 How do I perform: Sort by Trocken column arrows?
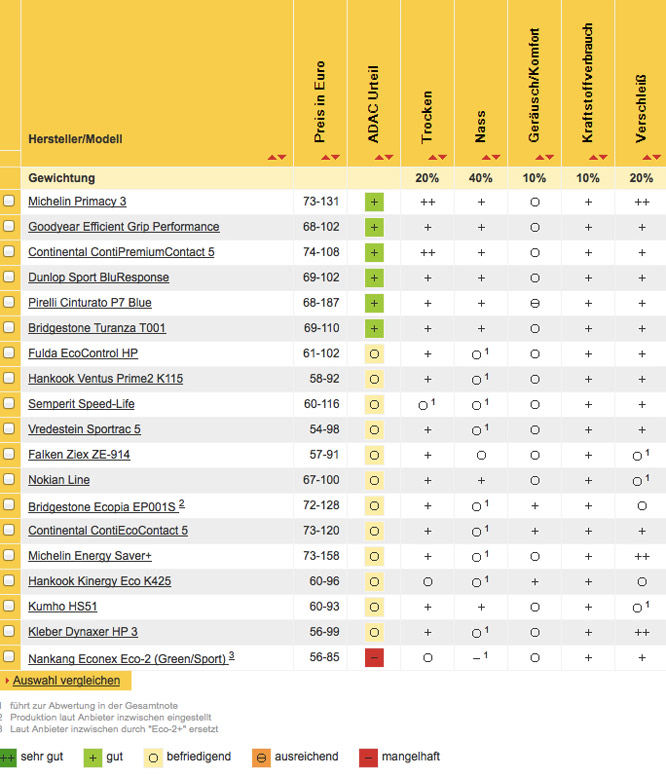click(x=438, y=157)
